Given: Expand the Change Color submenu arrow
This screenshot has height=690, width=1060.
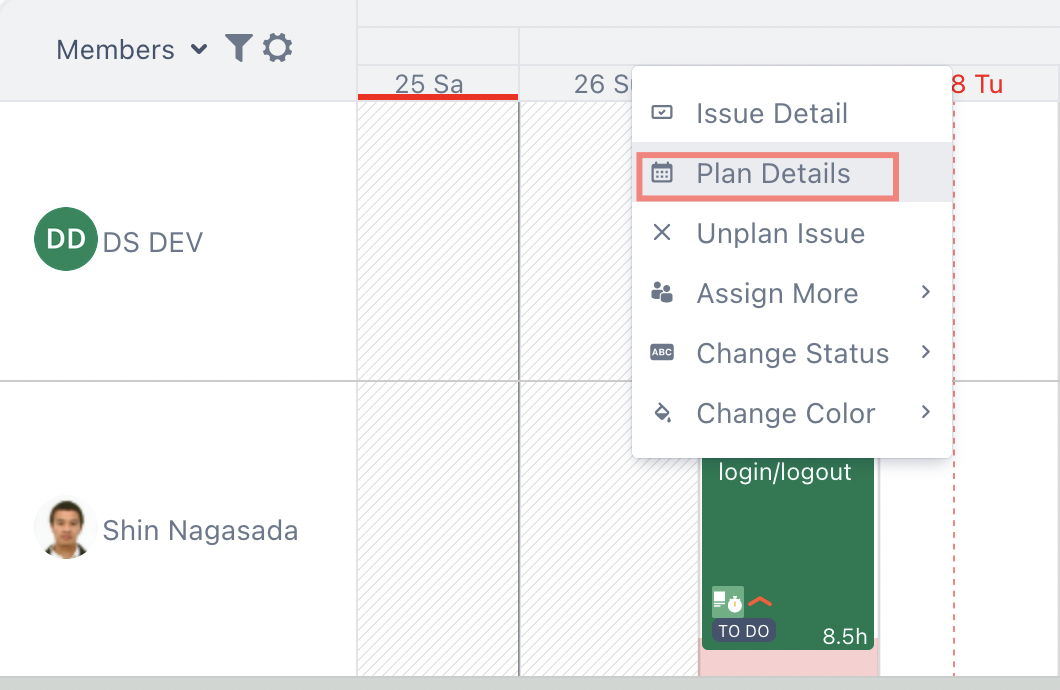Looking at the screenshot, I should pyautogui.click(x=925, y=412).
